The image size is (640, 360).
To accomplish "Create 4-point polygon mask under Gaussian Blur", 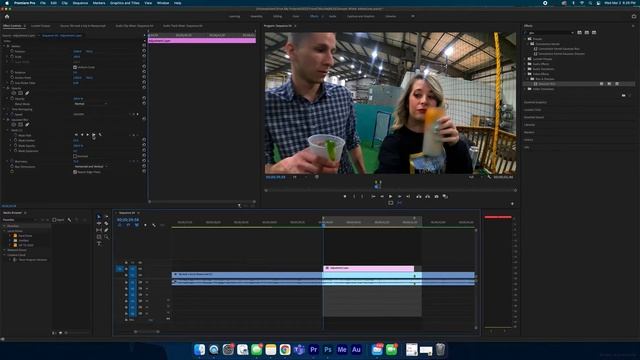I will coord(20,124).
